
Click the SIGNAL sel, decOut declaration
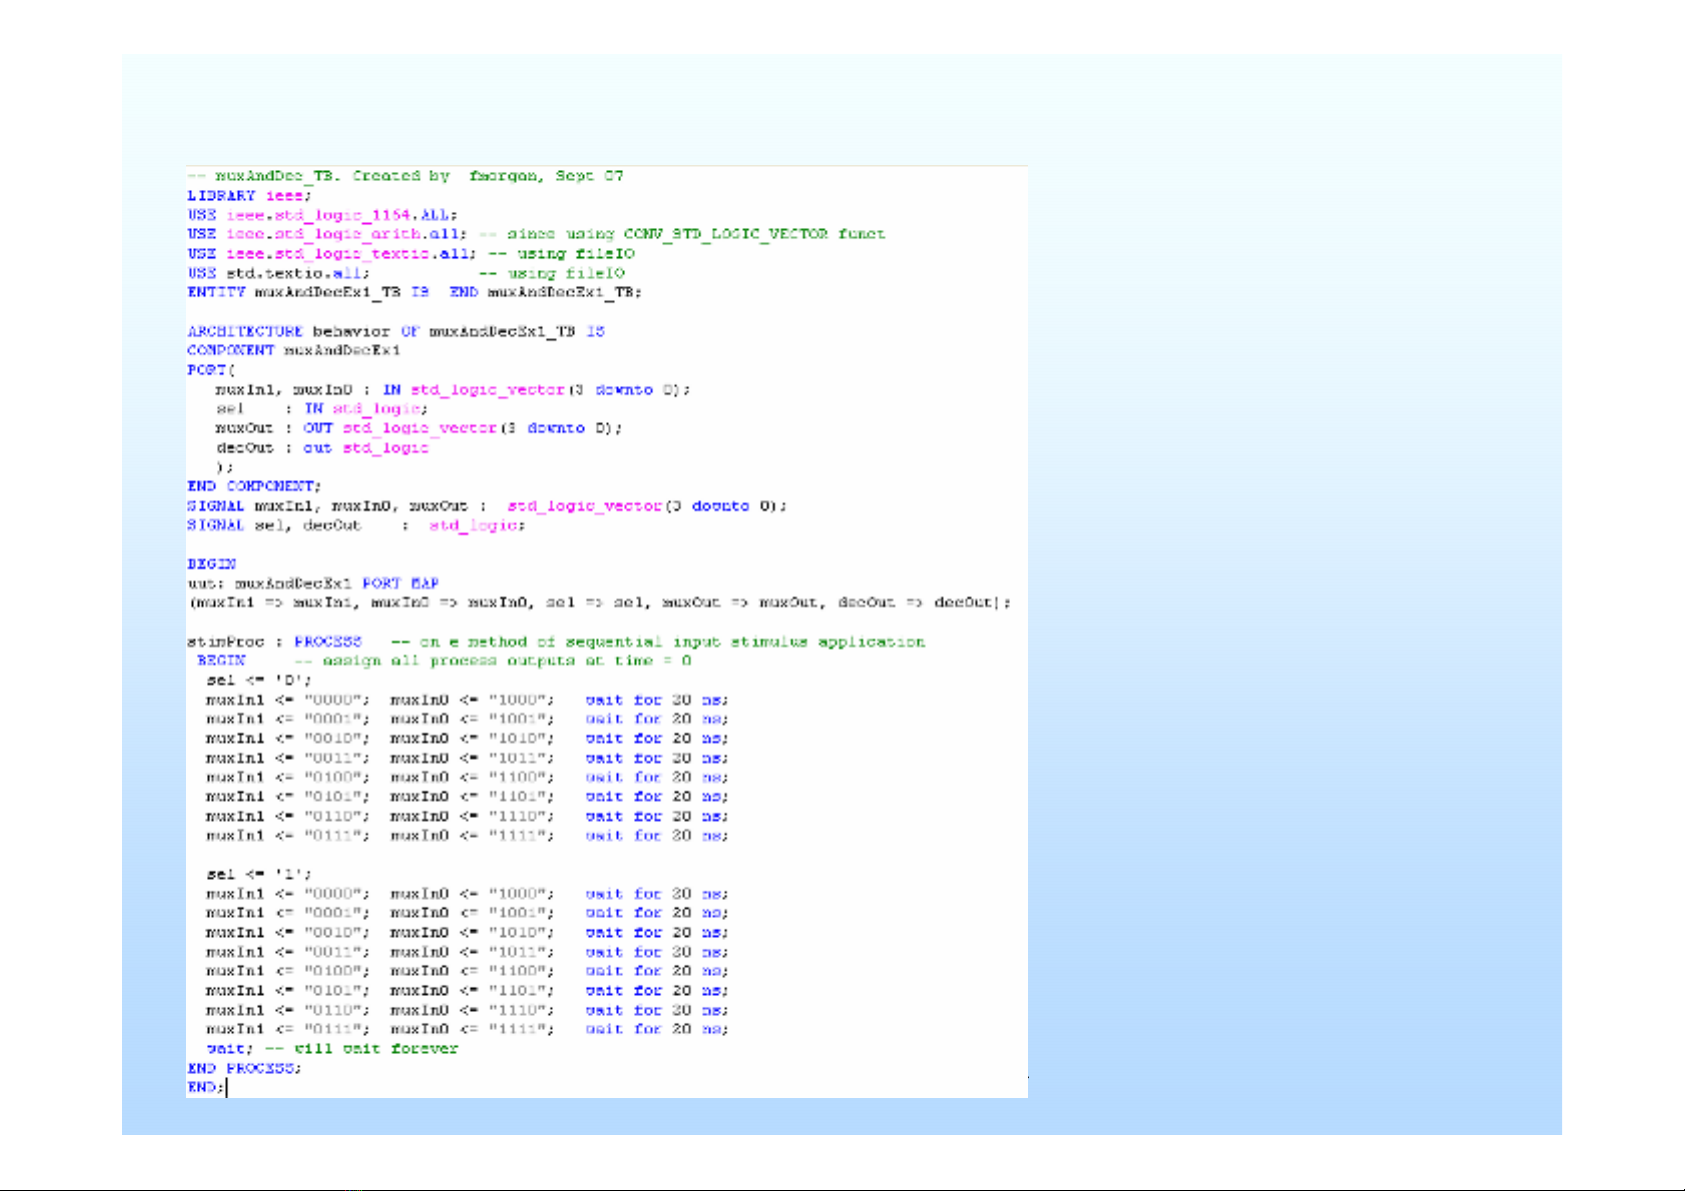[x=355, y=525]
